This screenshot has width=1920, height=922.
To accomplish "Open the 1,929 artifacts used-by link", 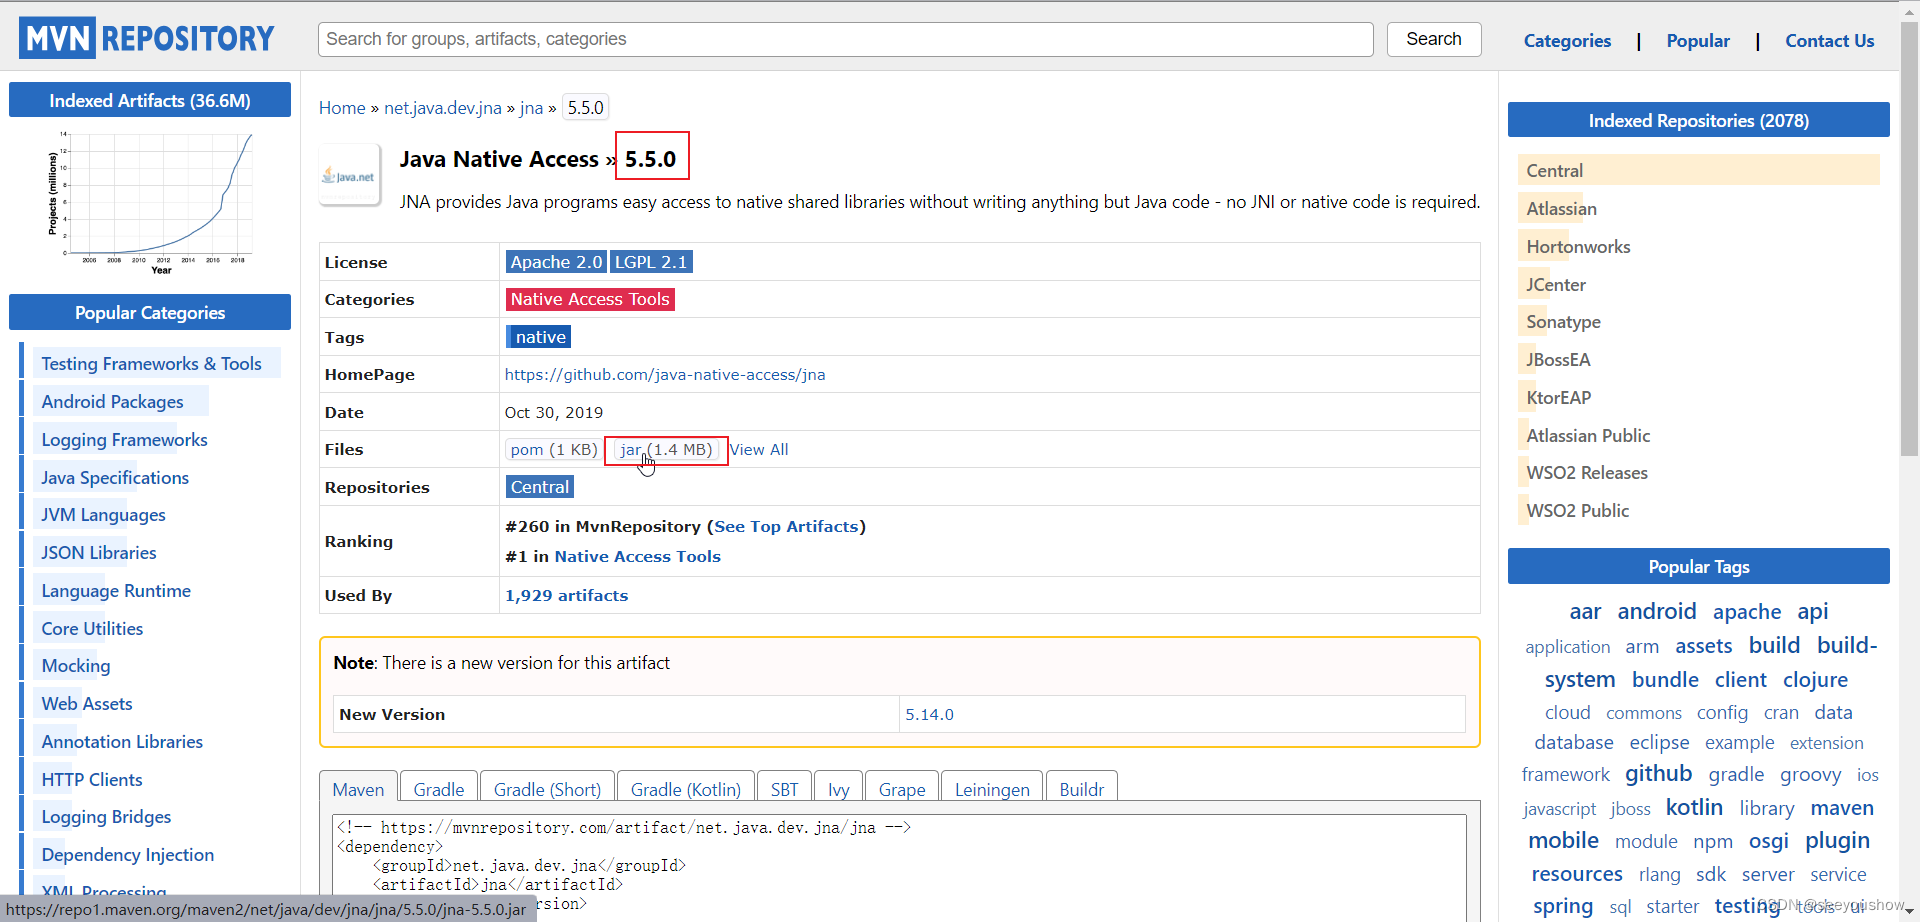I will pos(566,596).
